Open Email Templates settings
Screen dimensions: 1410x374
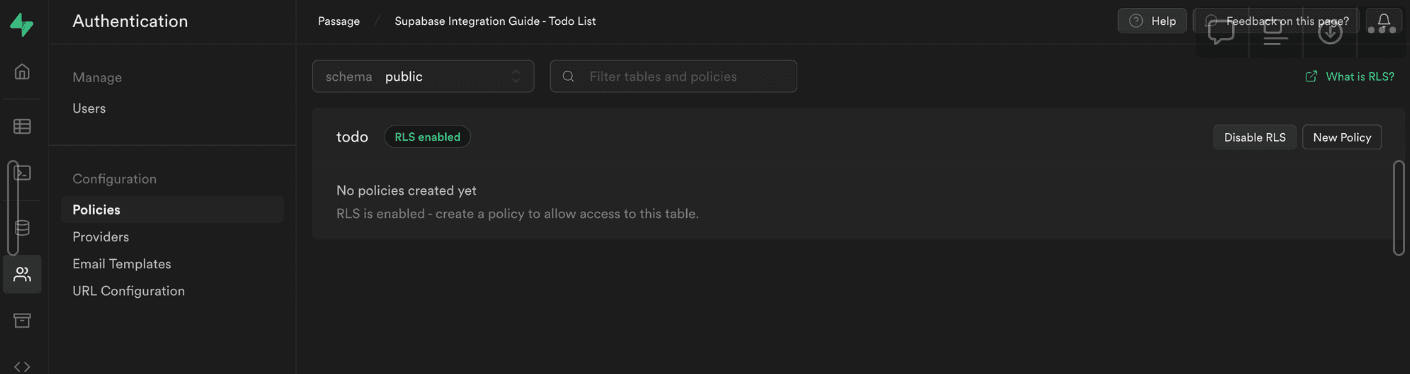(122, 264)
